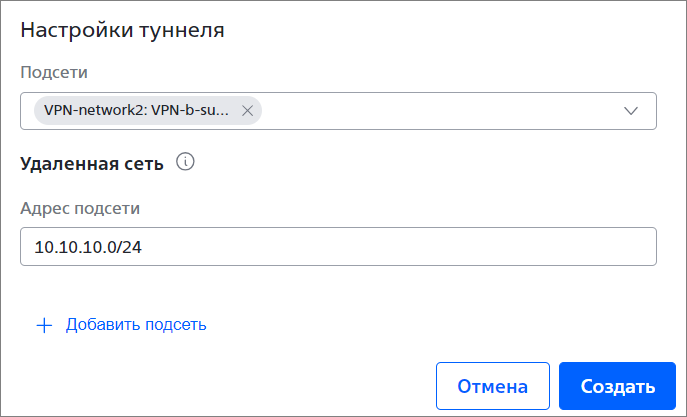Image resolution: width=687 pixels, height=417 pixels.
Task: Click the Подсети field label
Action: (x=54, y=72)
